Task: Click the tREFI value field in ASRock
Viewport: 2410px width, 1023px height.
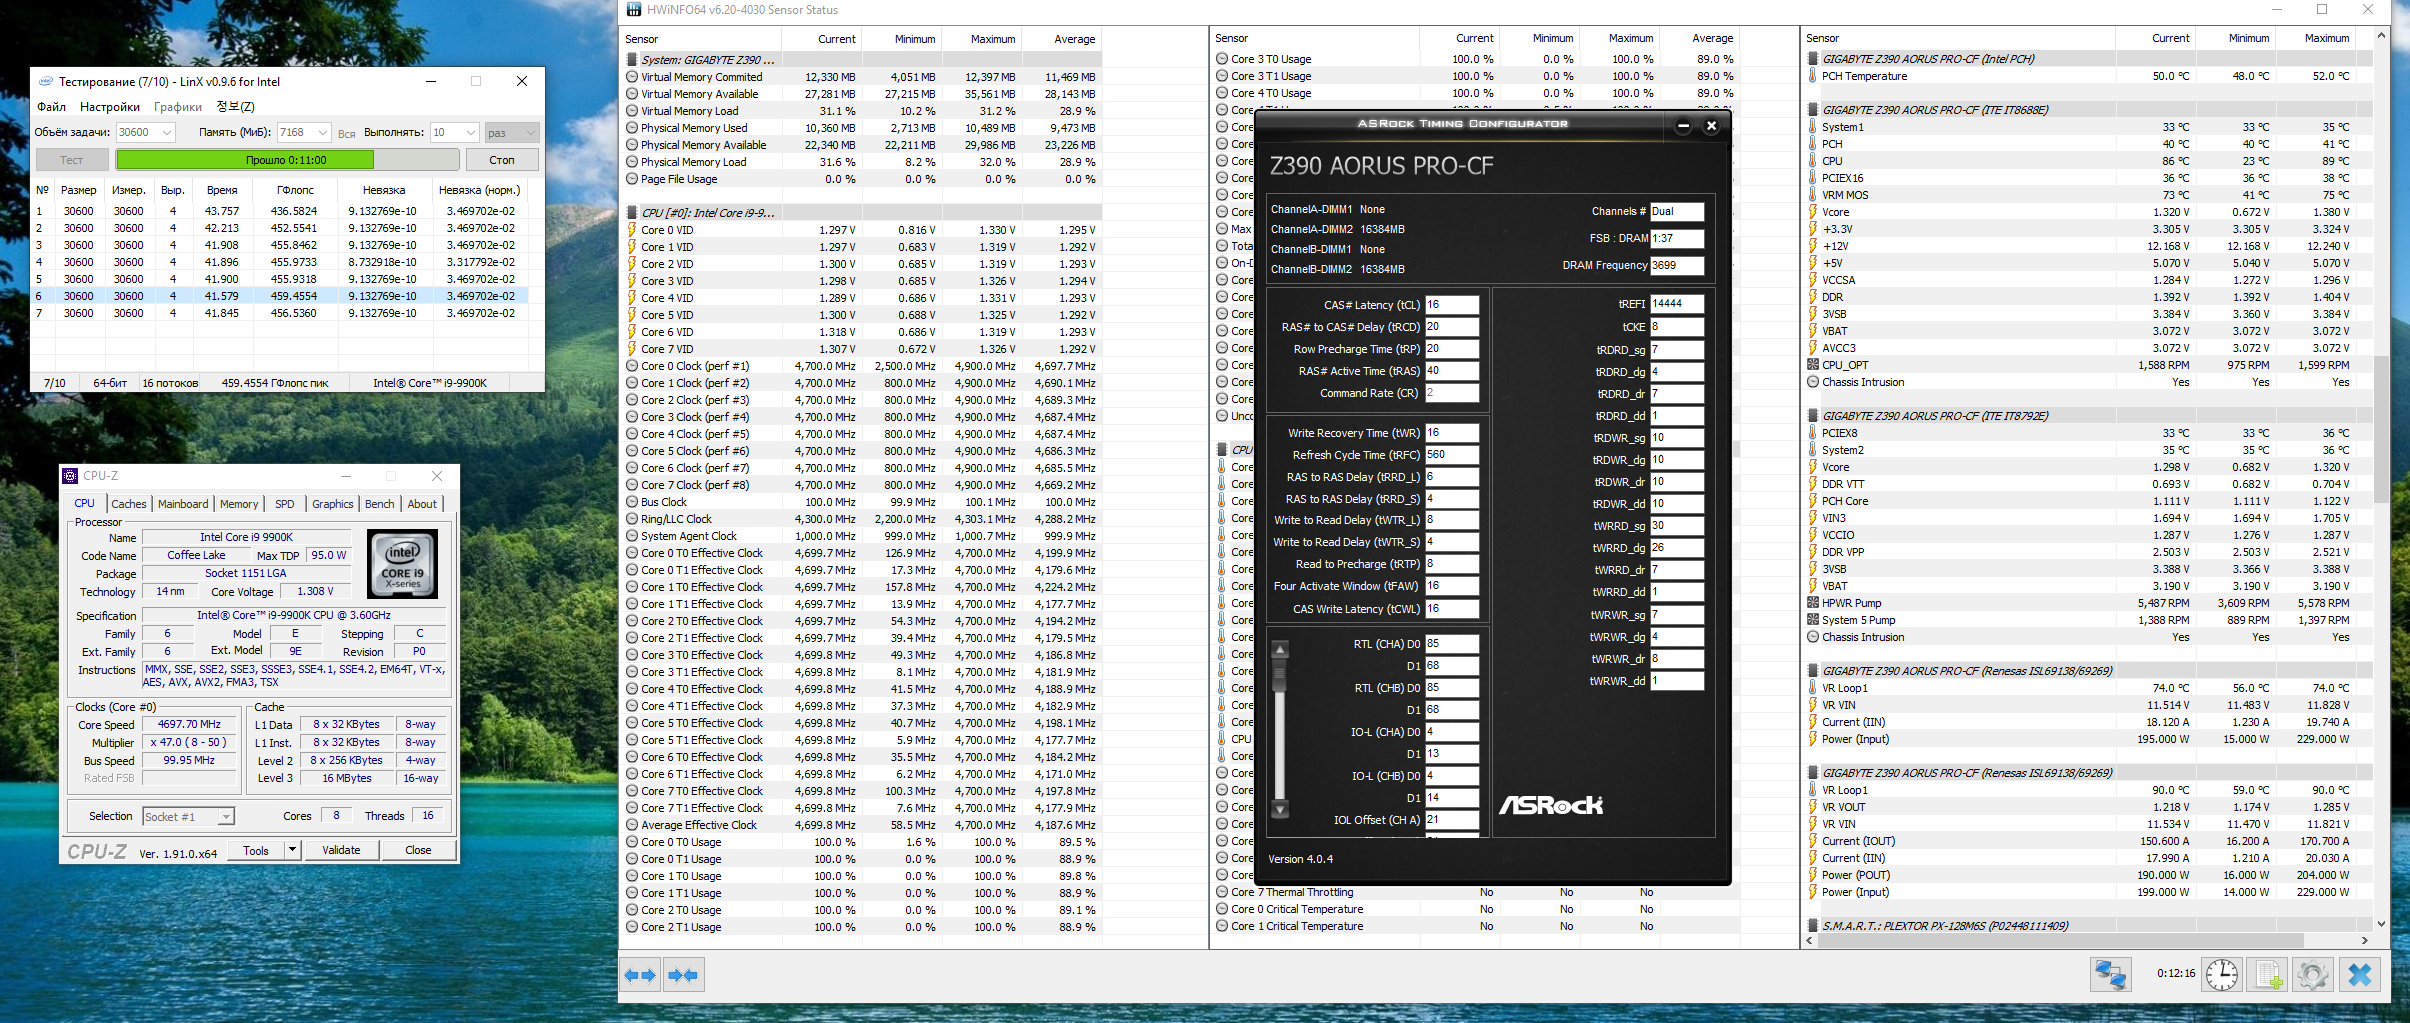Action: pos(1677,303)
